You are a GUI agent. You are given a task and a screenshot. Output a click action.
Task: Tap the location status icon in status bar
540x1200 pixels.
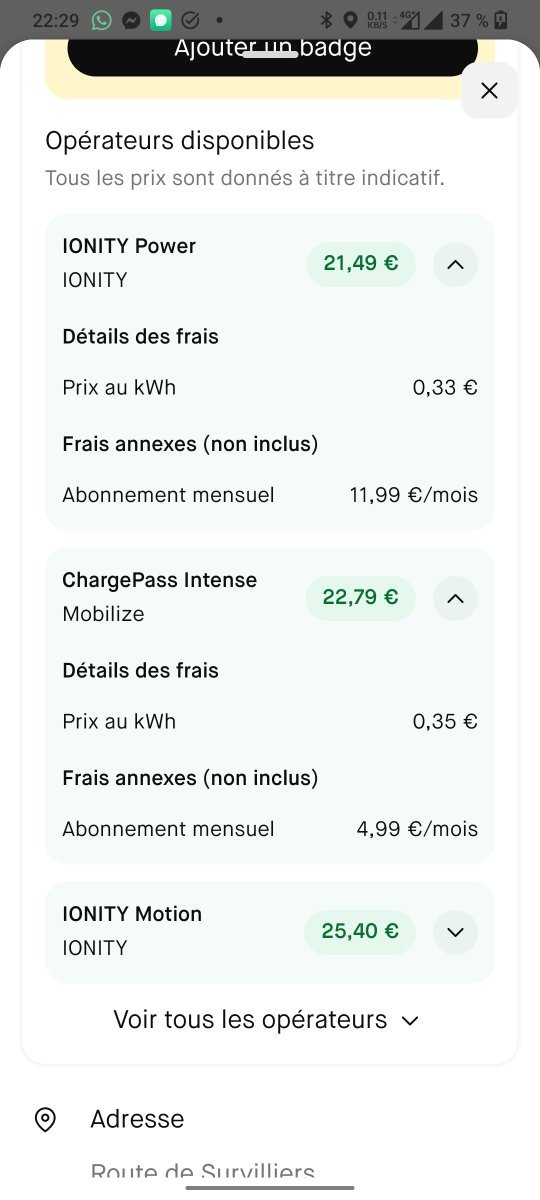pyautogui.click(x=350, y=20)
